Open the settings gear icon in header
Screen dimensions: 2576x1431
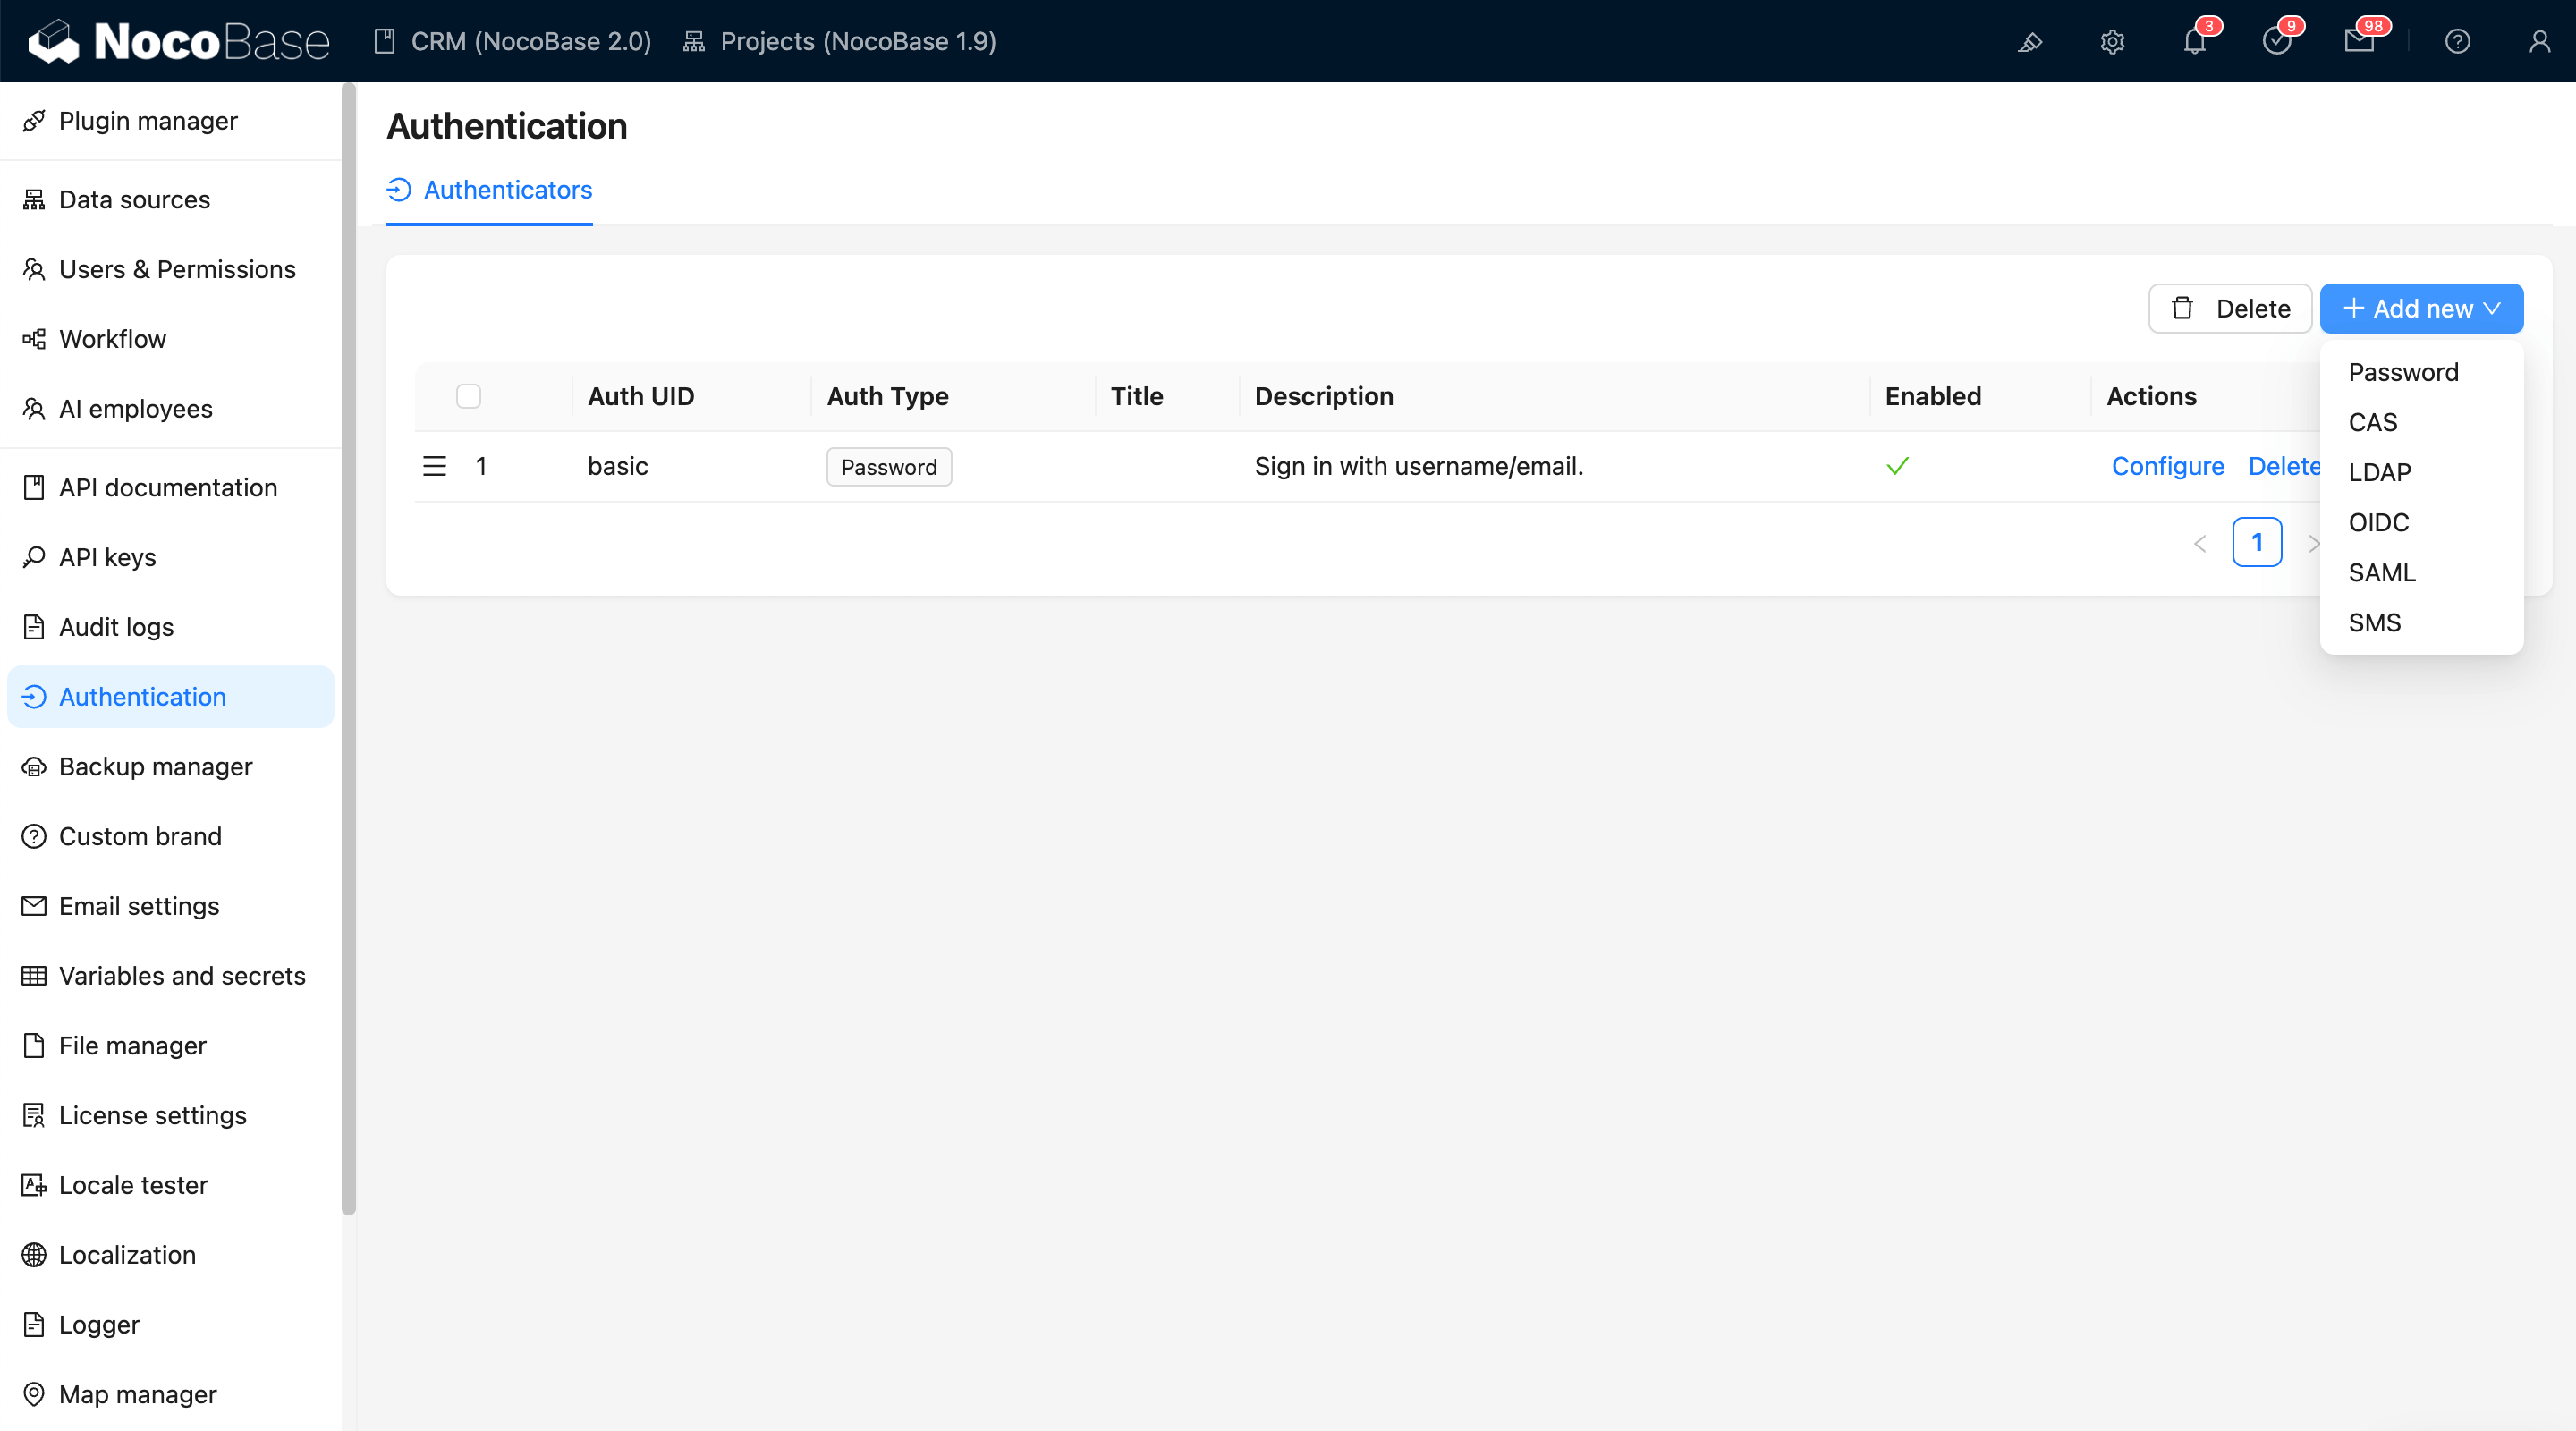click(2112, 42)
